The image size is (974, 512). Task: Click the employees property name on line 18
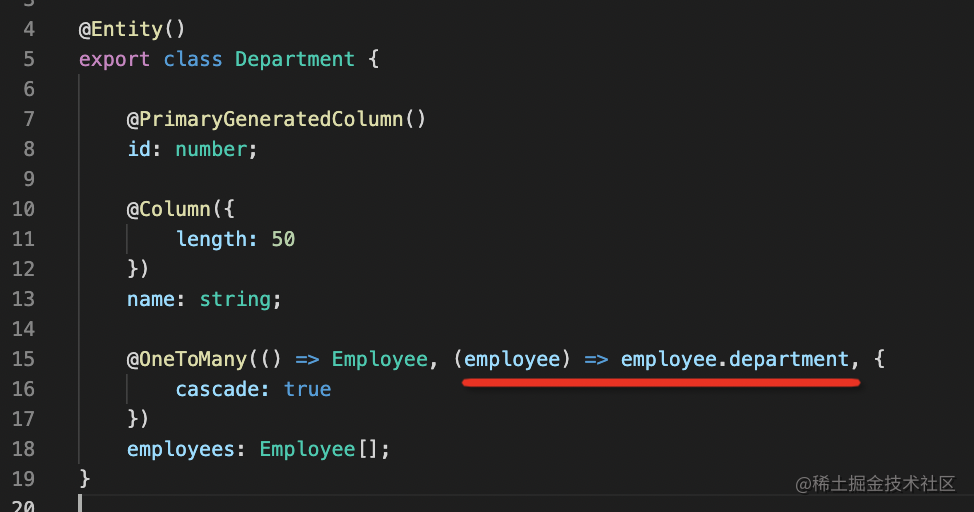pyautogui.click(x=180, y=449)
